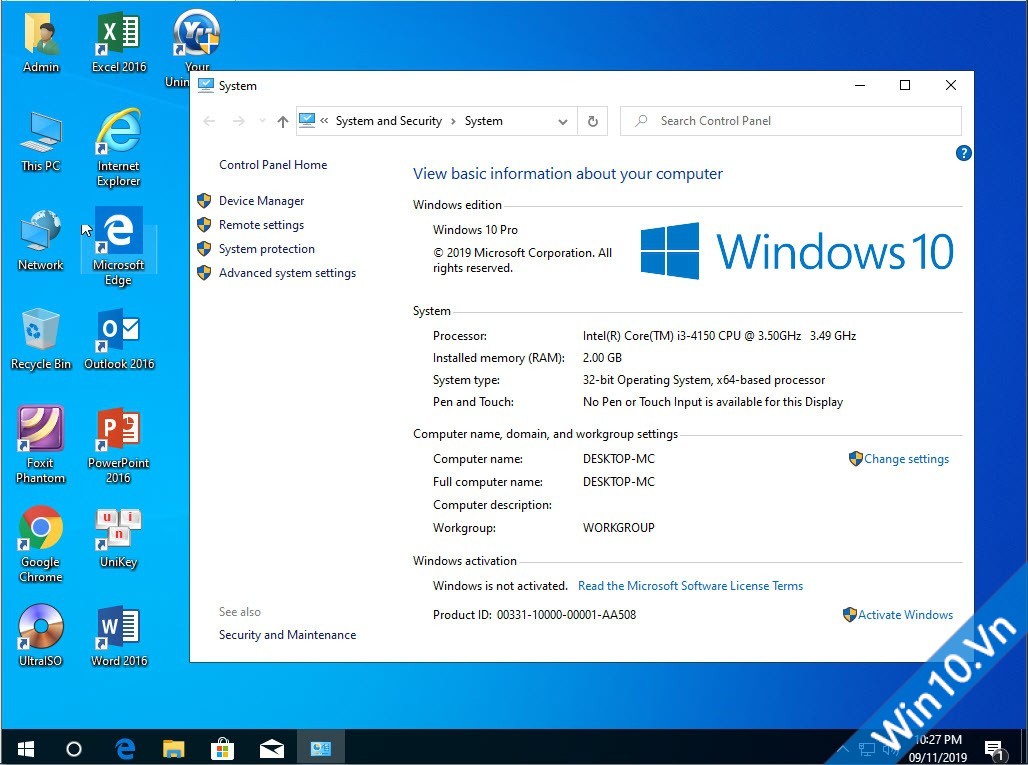Maximize the System window
Image resolution: width=1028 pixels, height=765 pixels.
point(905,85)
